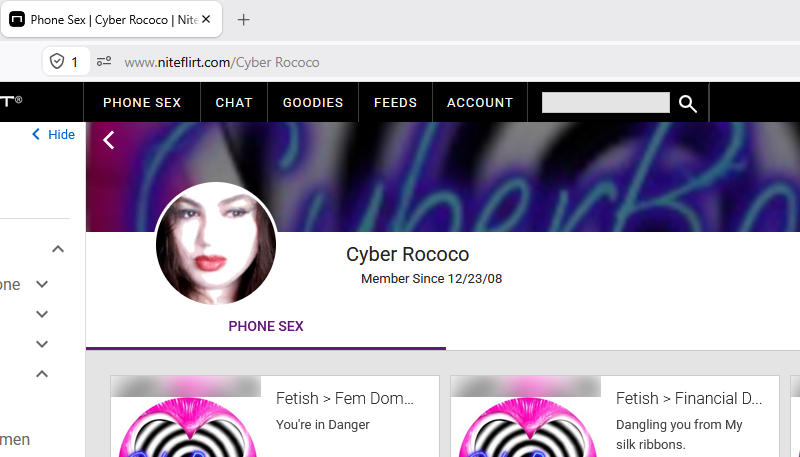Expand the third sidebar chevron down

[42, 314]
